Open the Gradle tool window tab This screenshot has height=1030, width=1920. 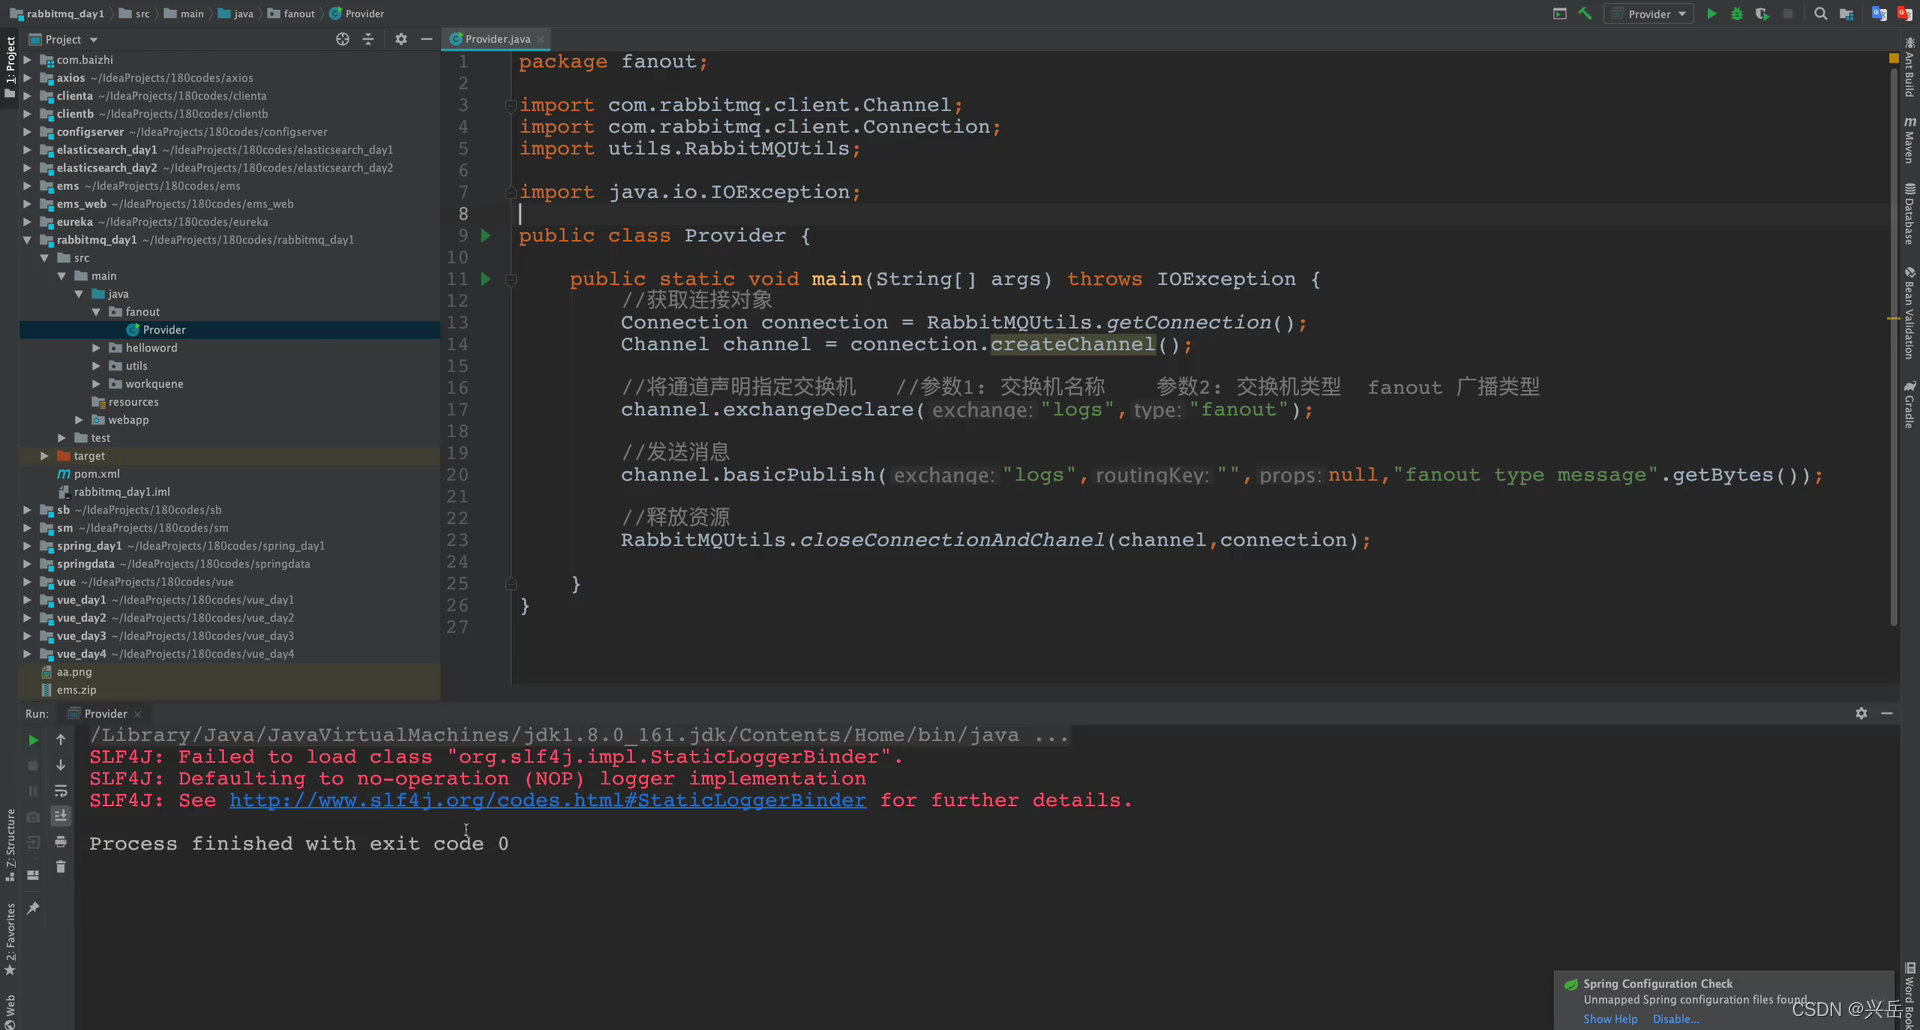pyautogui.click(x=1909, y=404)
